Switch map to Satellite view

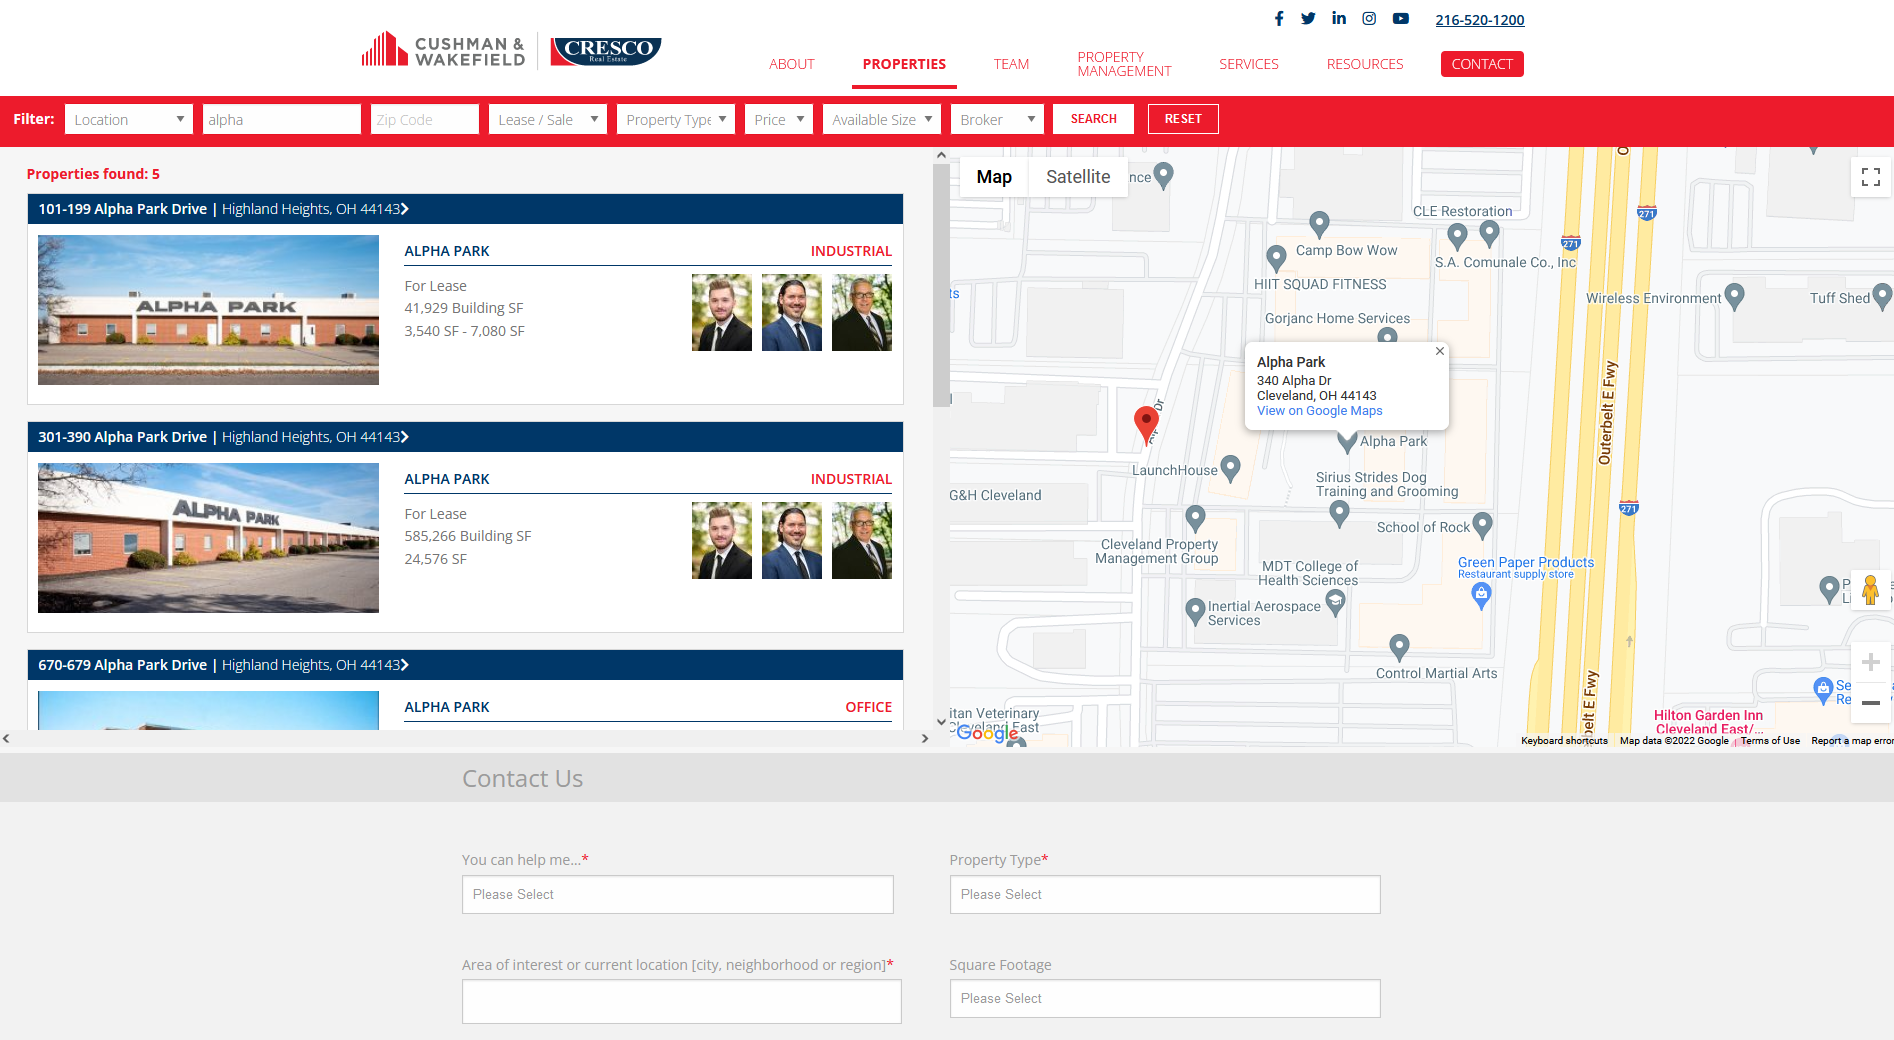point(1078,177)
